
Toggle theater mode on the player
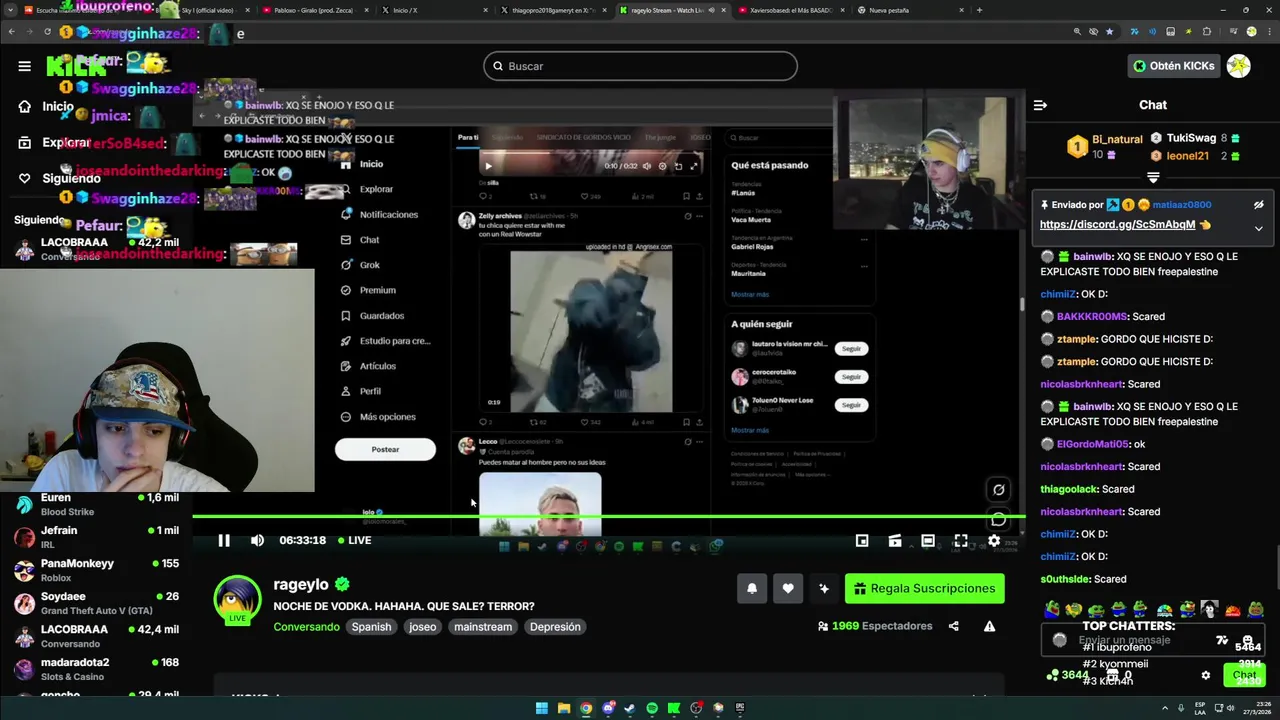[928, 541]
